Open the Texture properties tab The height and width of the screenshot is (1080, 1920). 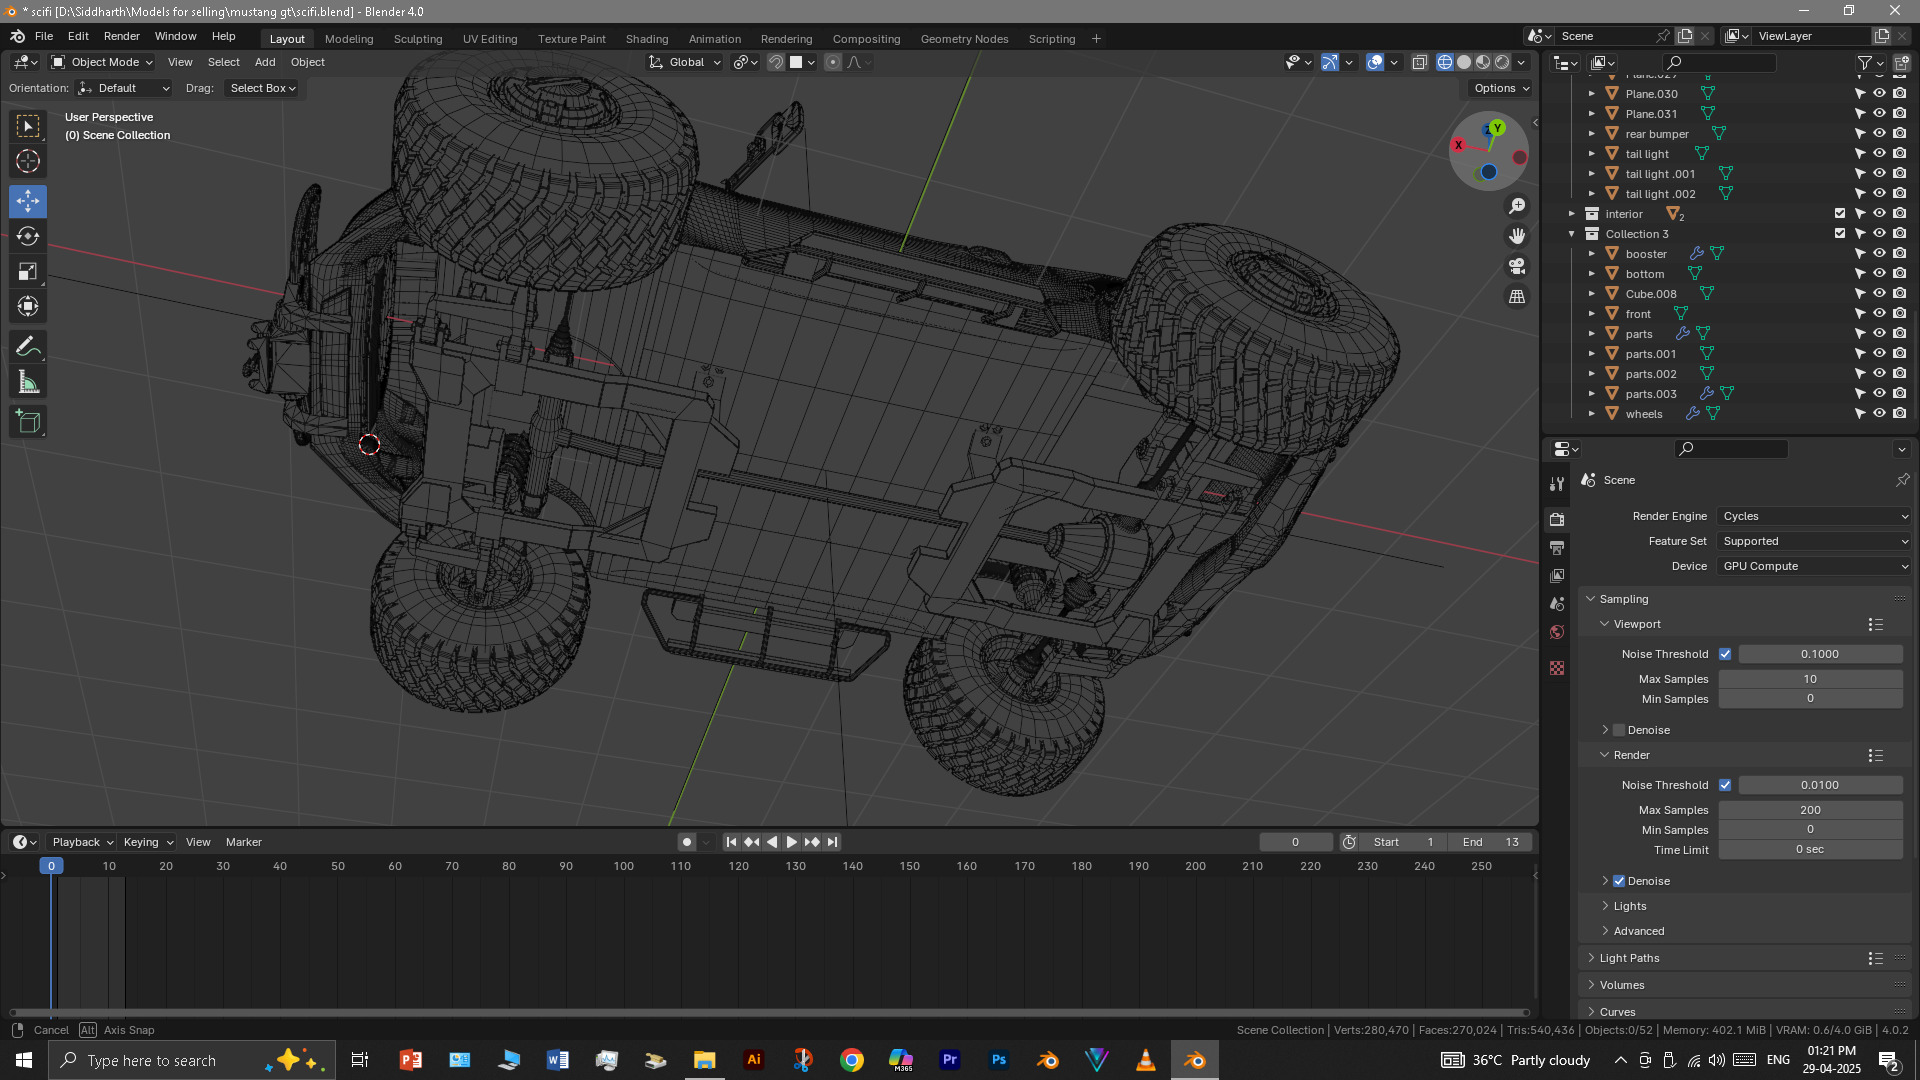point(1557,667)
